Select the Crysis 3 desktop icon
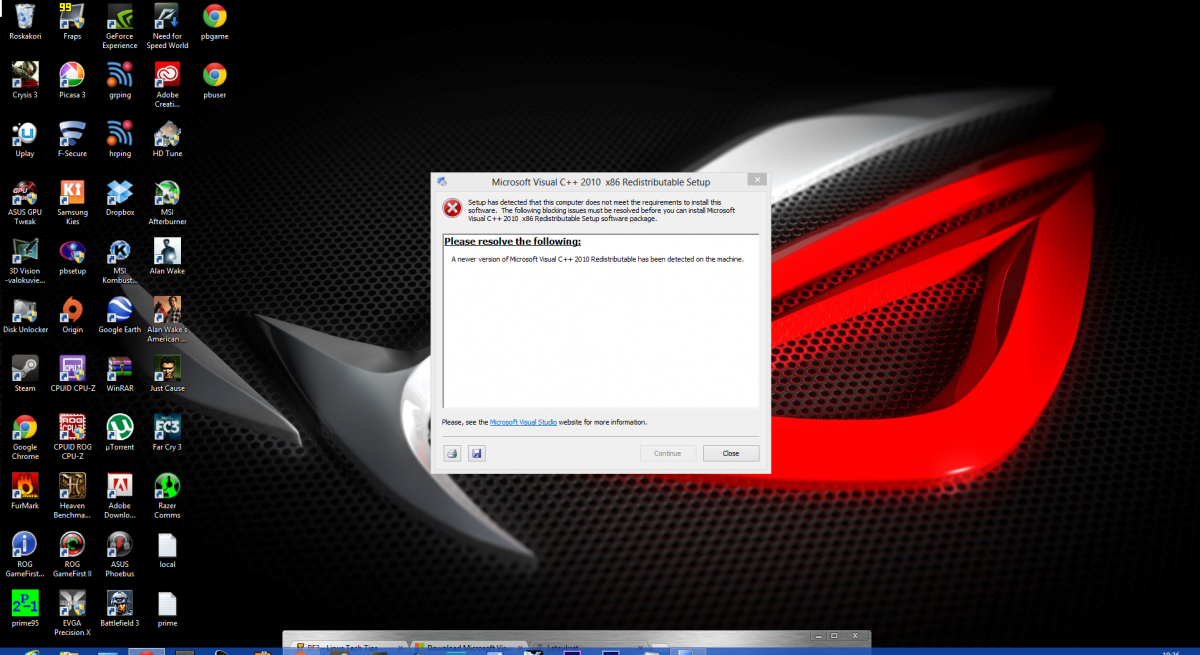 pyautogui.click(x=25, y=81)
